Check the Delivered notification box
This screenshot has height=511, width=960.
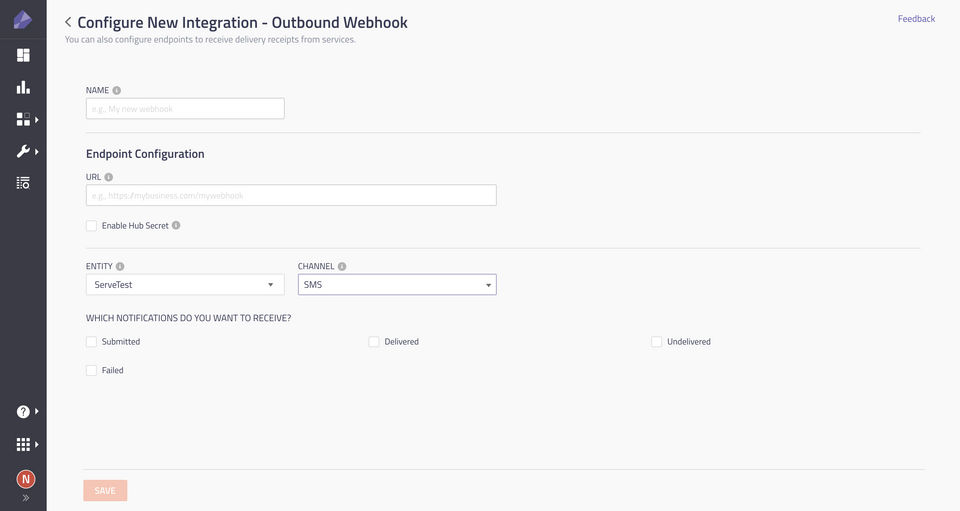tap(374, 342)
